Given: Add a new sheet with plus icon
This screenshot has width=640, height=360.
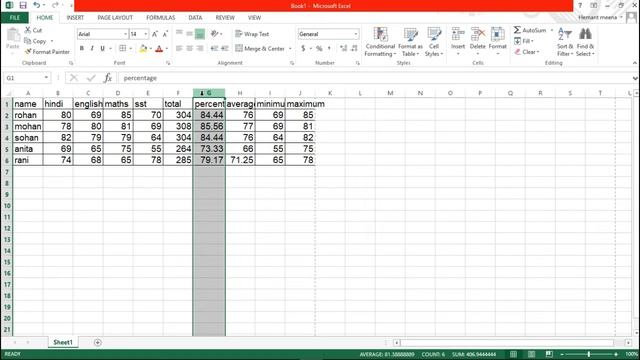Looking at the screenshot, I should coord(98,342).
